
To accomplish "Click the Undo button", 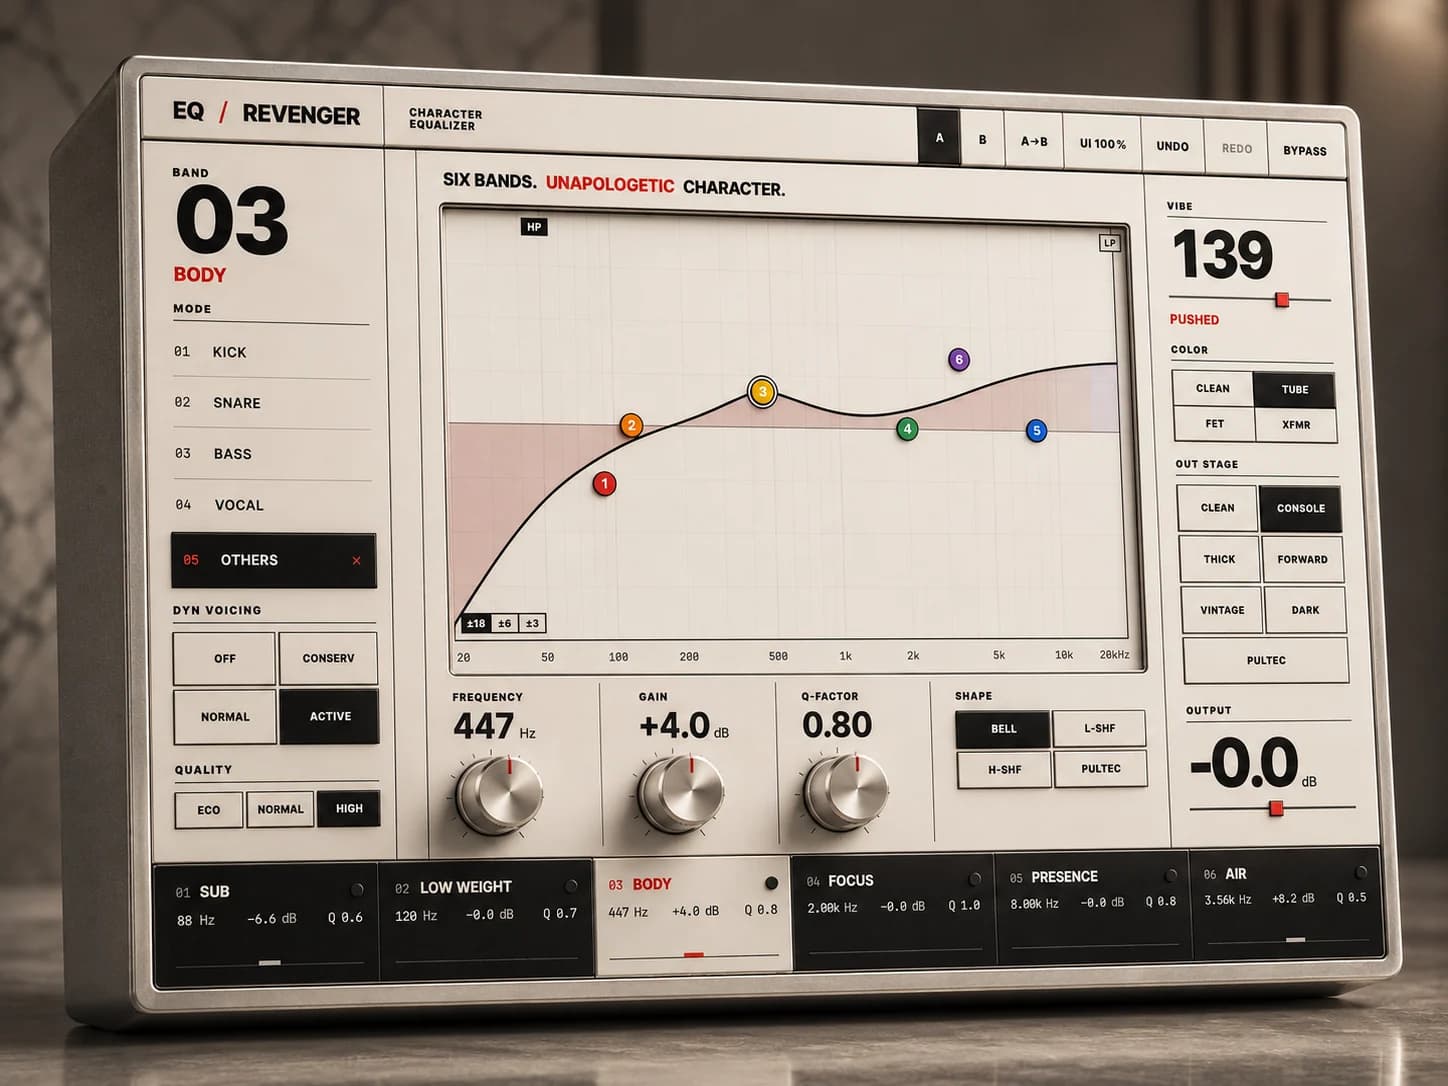I will (x=1172, y=147).
